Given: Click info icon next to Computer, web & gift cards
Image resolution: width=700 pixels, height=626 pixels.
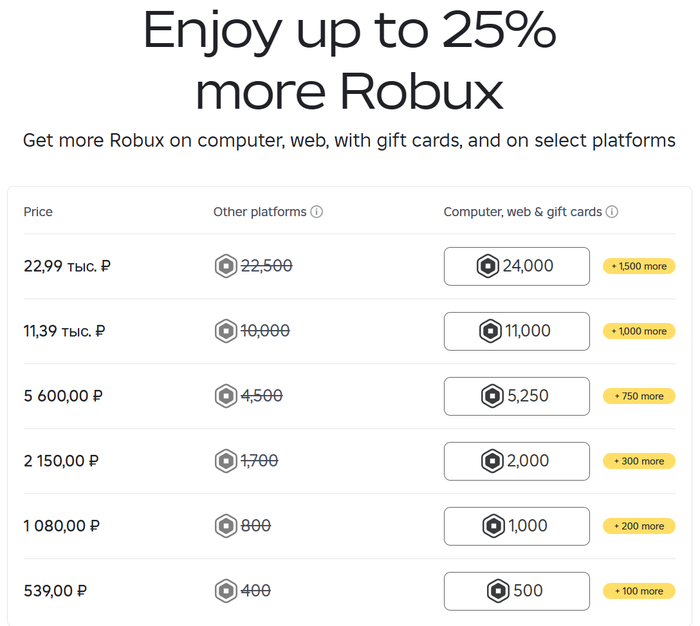Looking at the screenshot, I should point(612,212).
